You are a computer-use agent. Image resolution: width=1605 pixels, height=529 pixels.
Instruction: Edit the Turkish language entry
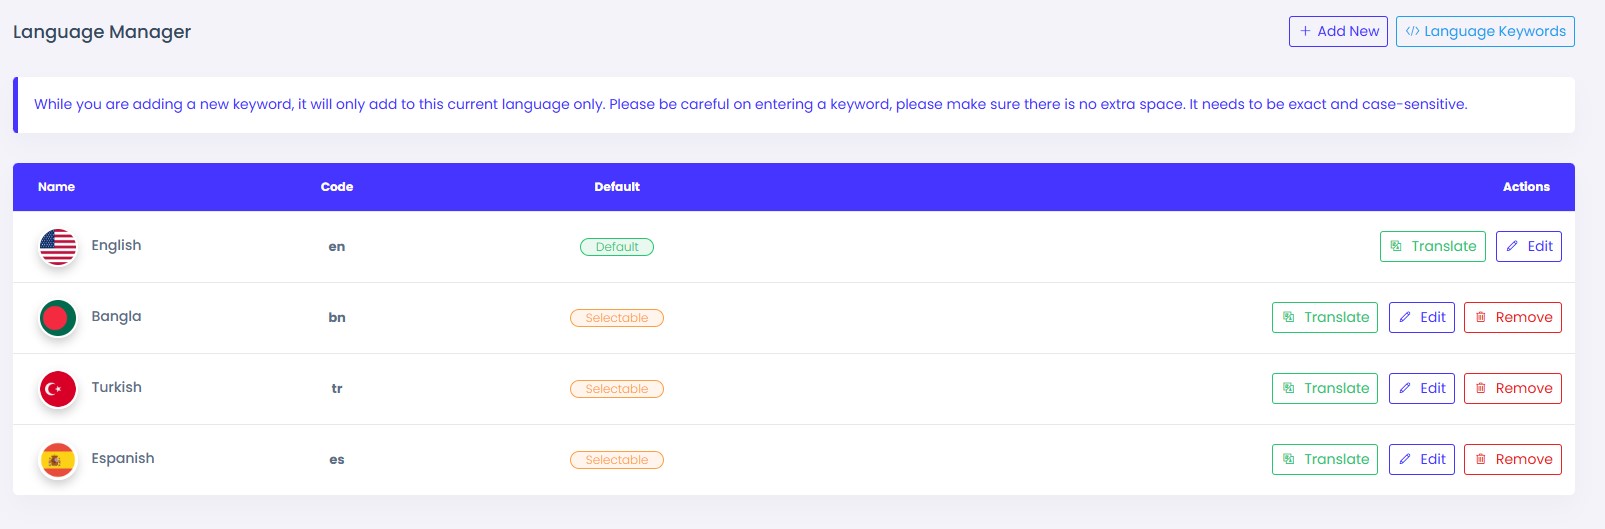pyautogui.click(x=1421, y=389)
